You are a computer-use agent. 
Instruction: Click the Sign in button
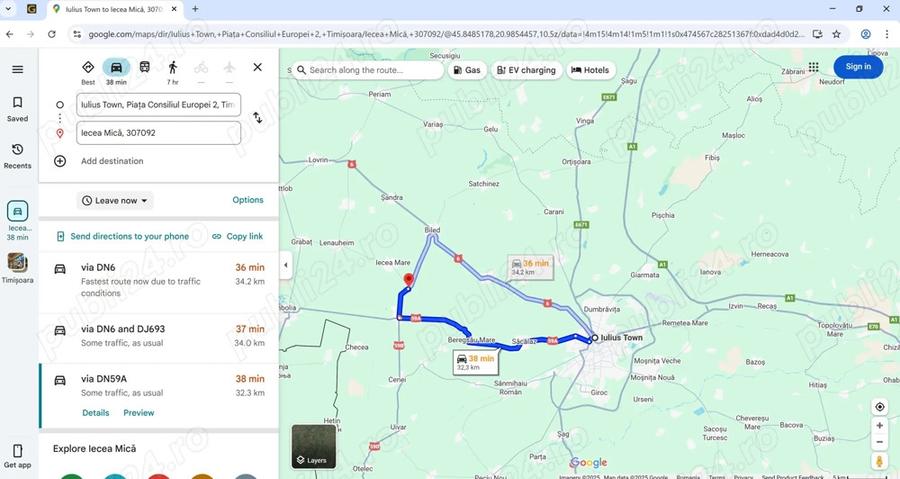(x=857, y=67)
